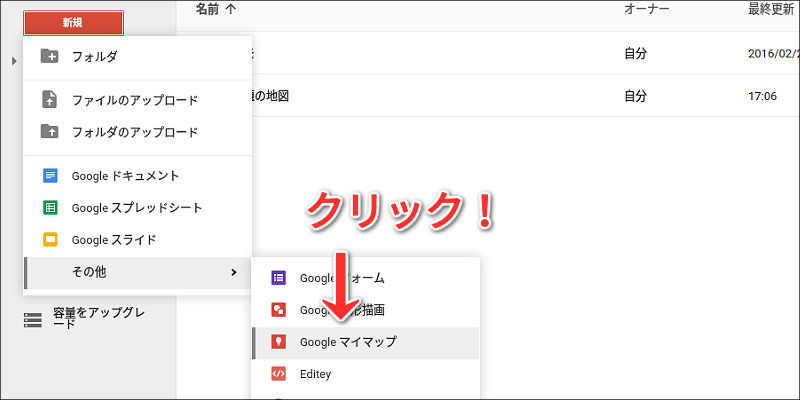Expand the sidebar tree triangle
800x400 pixels.
click(14, 61)
